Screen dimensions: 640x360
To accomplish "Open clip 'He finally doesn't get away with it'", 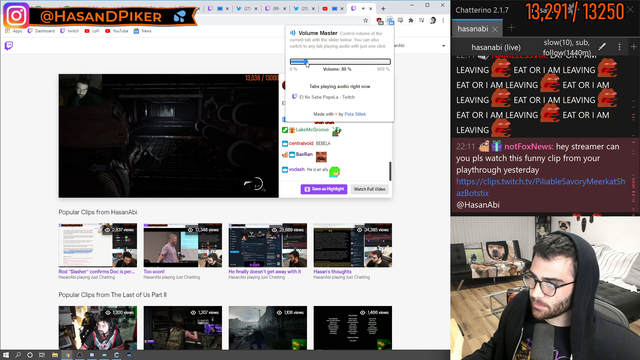I will [x=267, y=245].
